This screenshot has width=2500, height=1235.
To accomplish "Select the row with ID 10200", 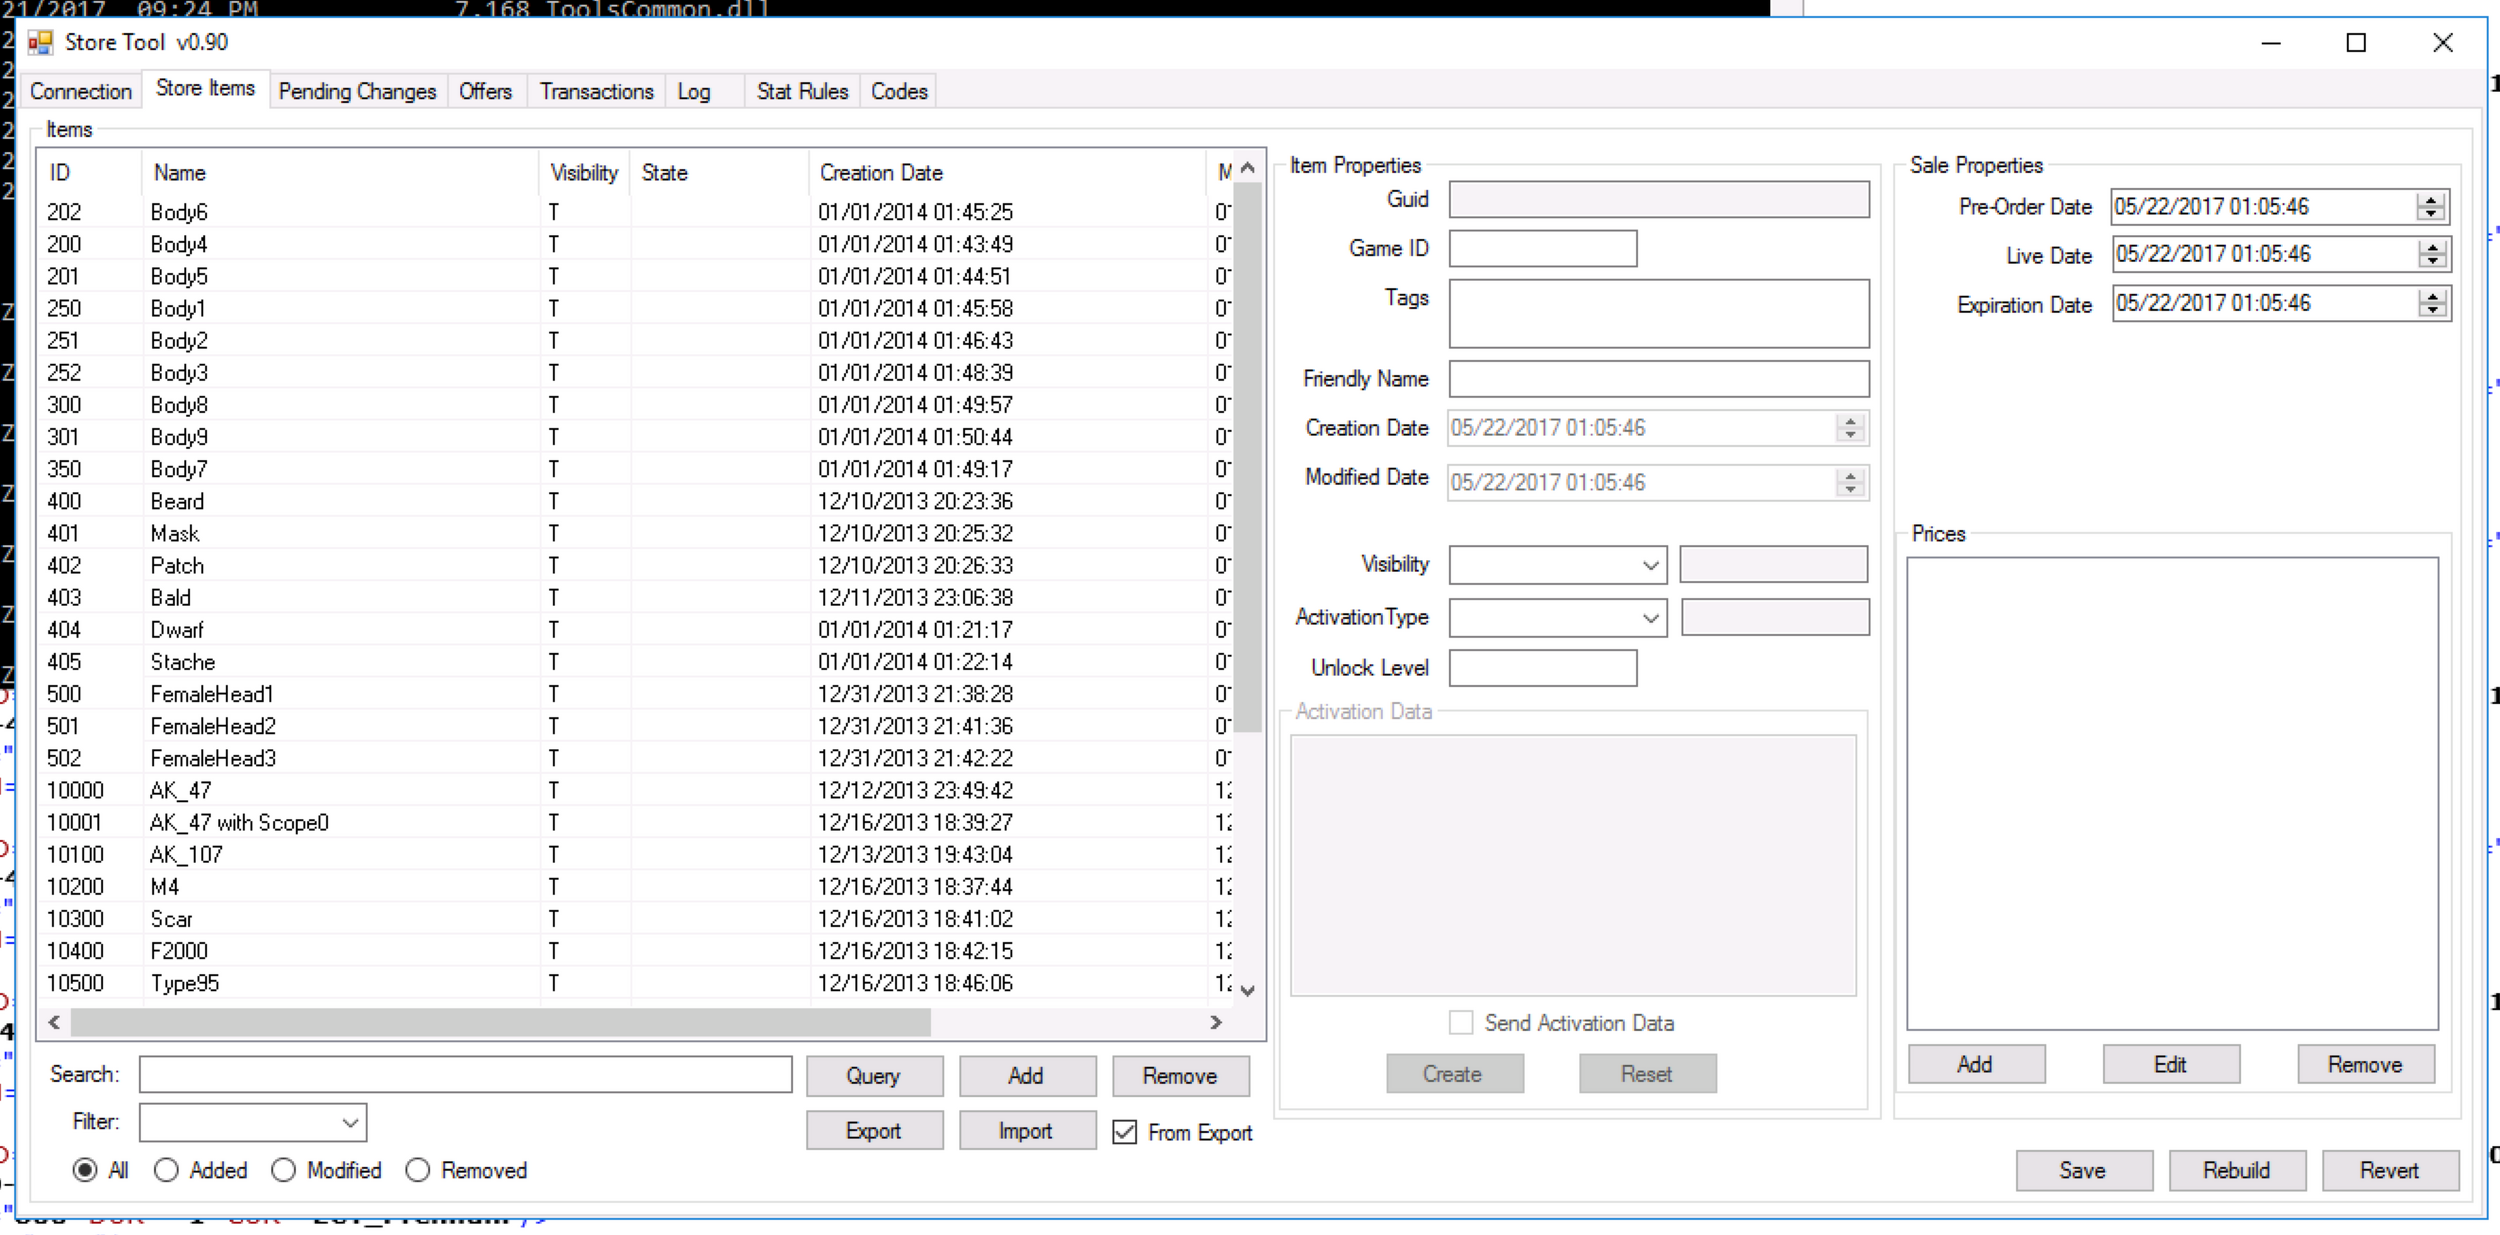I will coord(636,887).
